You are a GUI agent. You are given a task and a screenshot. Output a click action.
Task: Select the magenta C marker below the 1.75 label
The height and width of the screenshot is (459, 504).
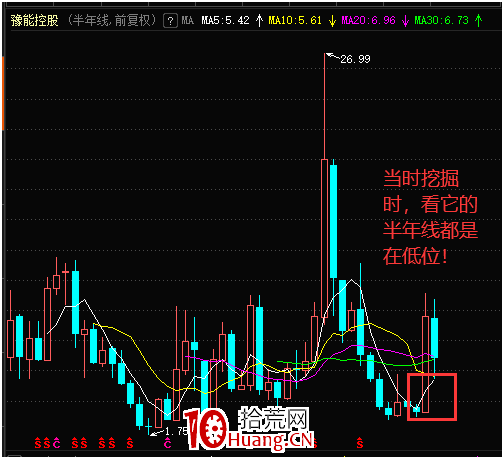pos(167,443)
